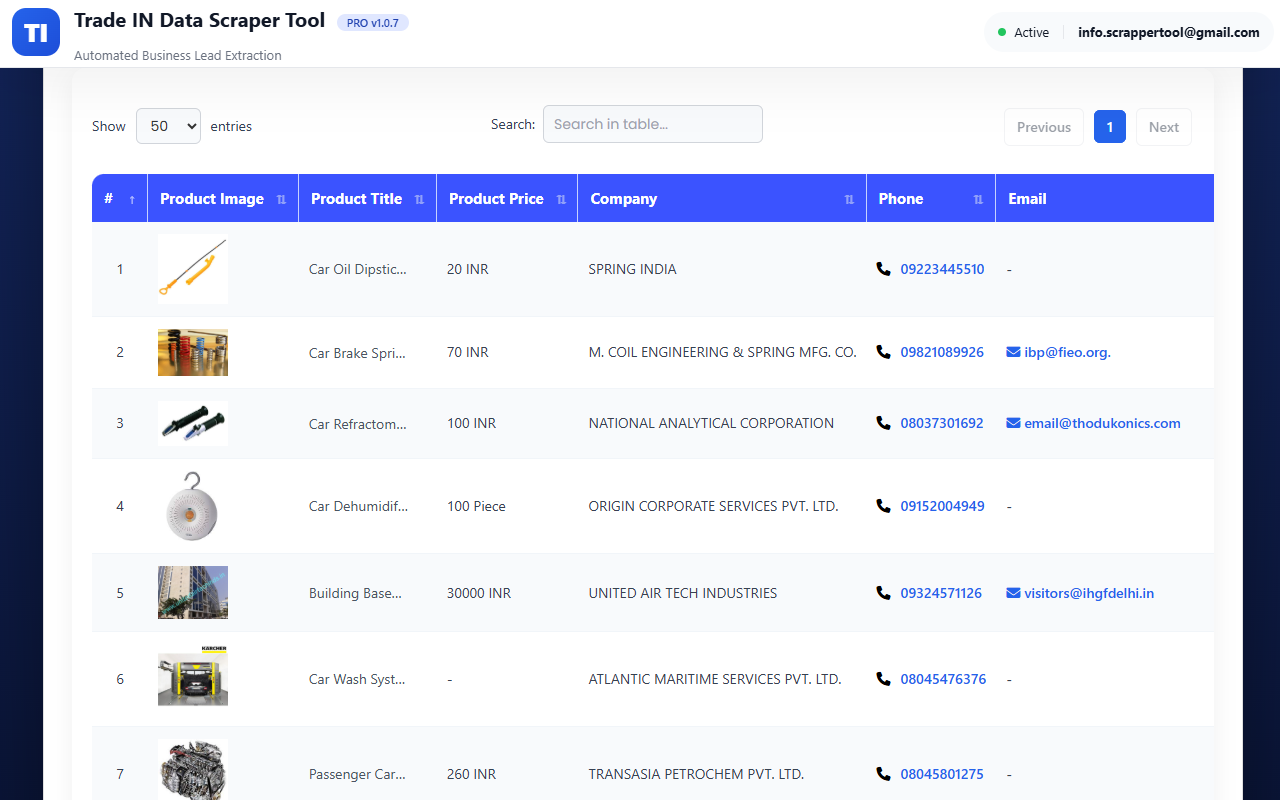
Task: Click sort arrows on Phone header
Action: [x=978, y=200]
